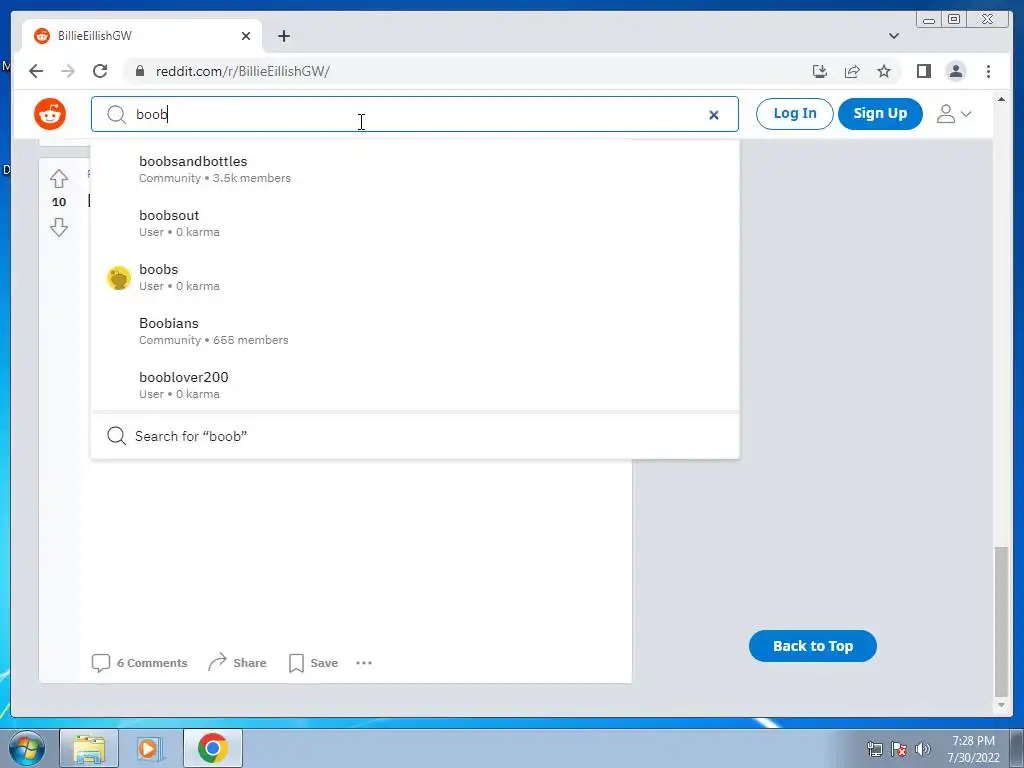Click the share this page icon
The image size is (1024, 768).
click(x=852, y=71)
